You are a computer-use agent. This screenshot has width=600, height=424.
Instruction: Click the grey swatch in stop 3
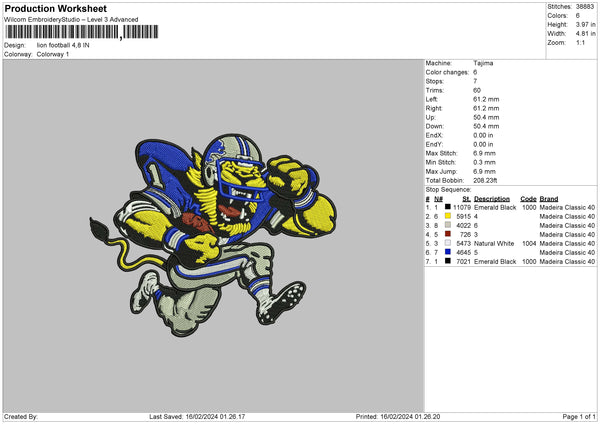[x=447, y=225]
